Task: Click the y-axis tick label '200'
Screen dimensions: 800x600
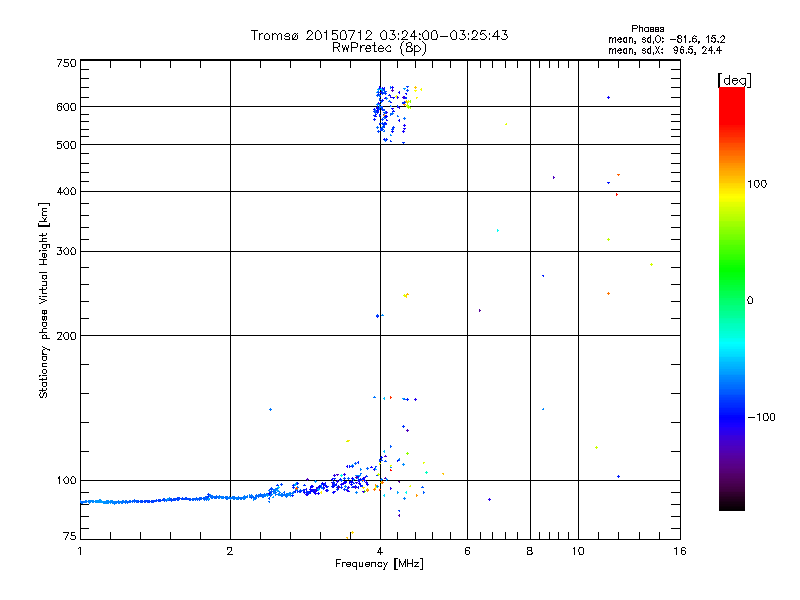Action: 66,336
